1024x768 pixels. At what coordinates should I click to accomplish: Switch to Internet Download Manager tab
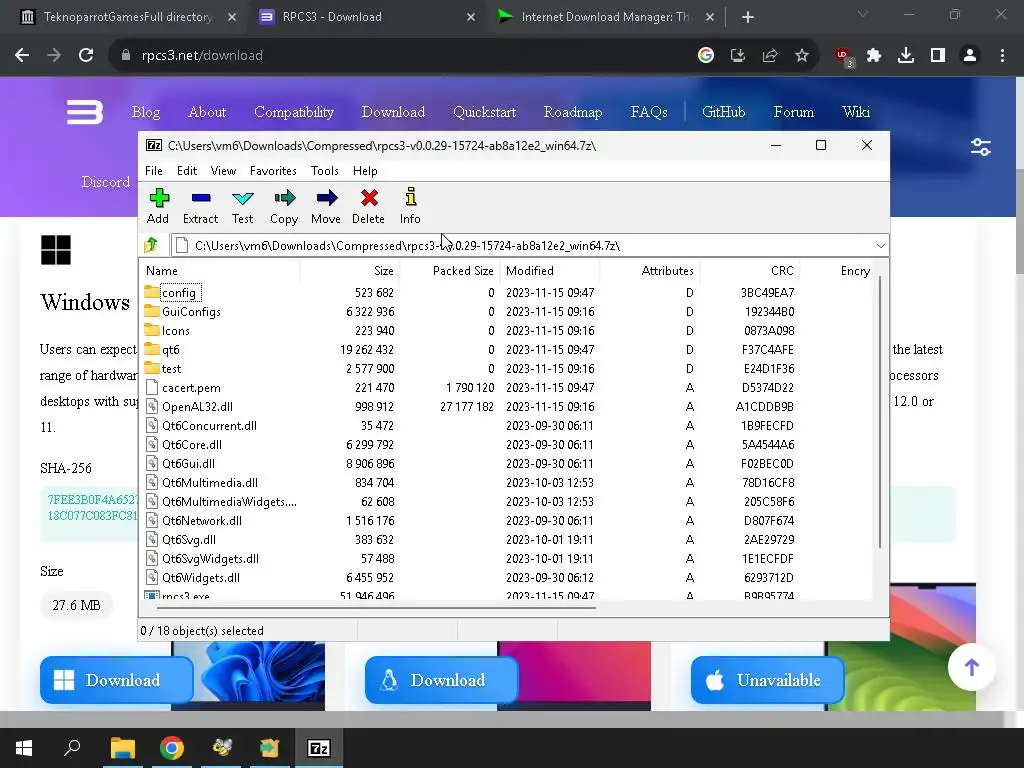[605, 17]
